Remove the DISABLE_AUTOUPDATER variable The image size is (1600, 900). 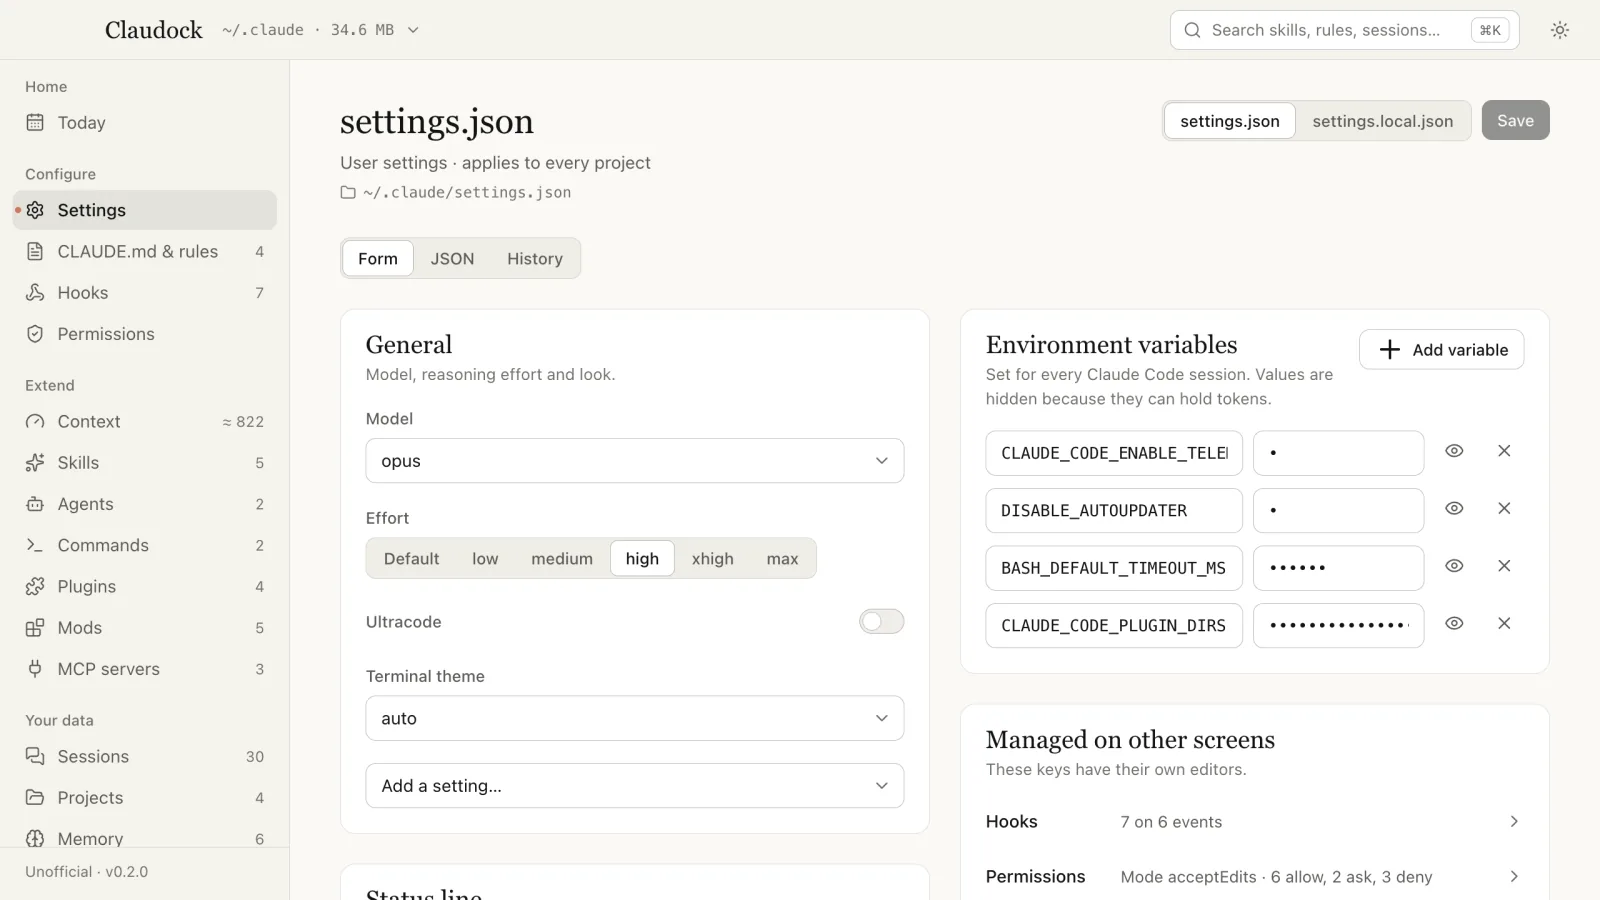(1504, 508)
